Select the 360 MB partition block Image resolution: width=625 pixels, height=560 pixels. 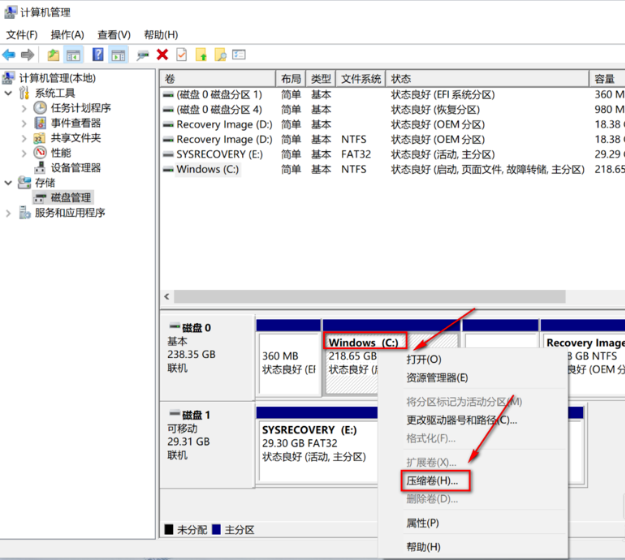pyautogui.click(x=289, y=357)
